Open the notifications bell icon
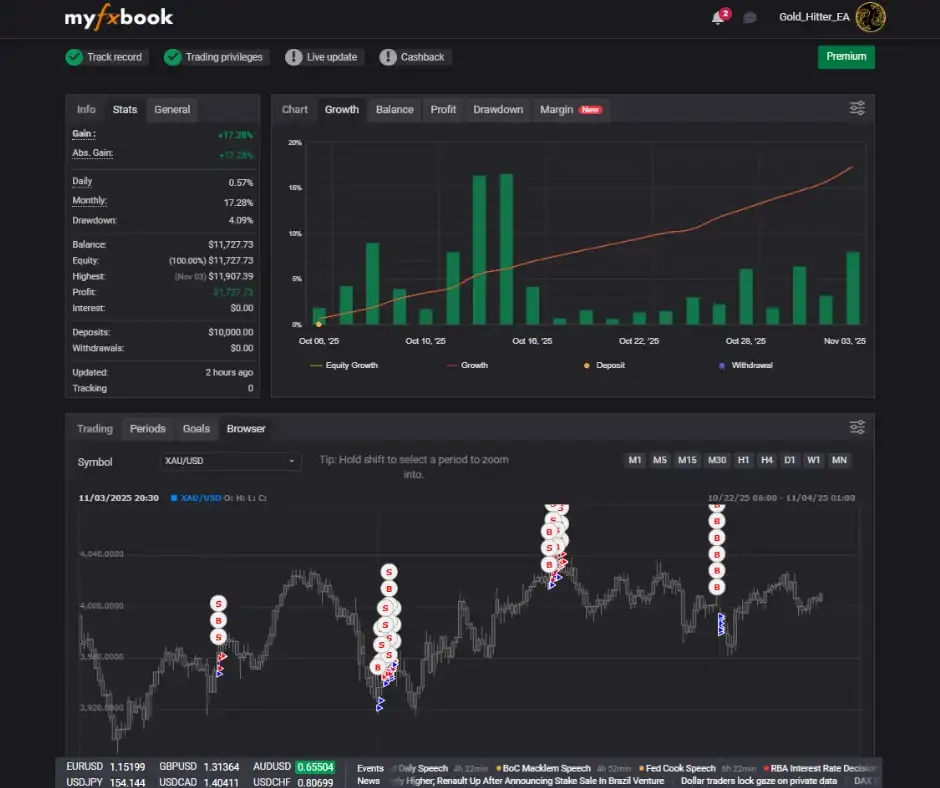Viewport: 940px width, 788px height. [x=718, y=17]
